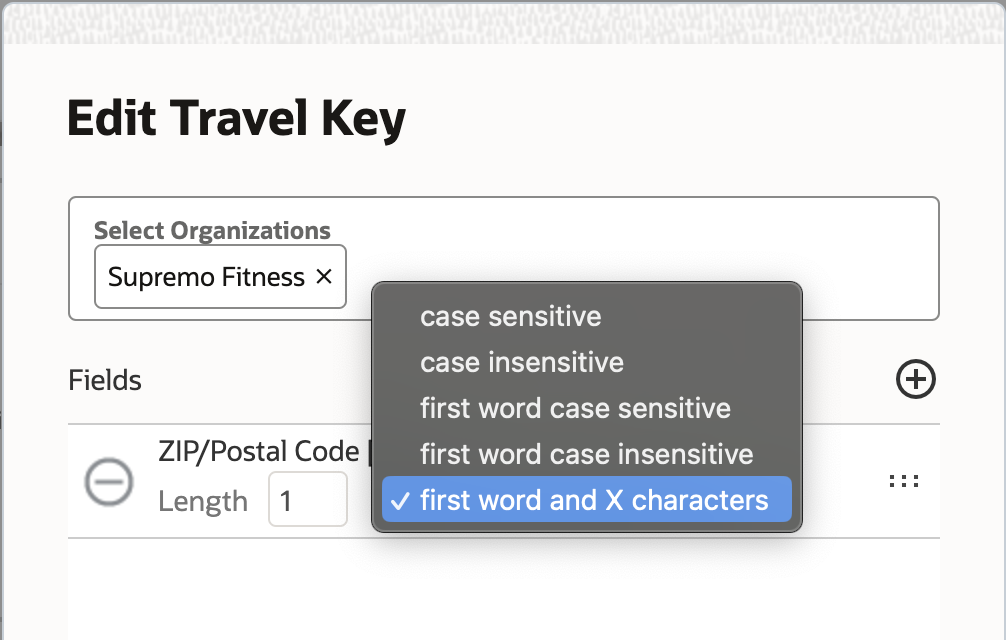The width and height of the screenshot is (1006, 640).
Task: Click the Edit Travel Key heading
Action: (x=236, y=120)
